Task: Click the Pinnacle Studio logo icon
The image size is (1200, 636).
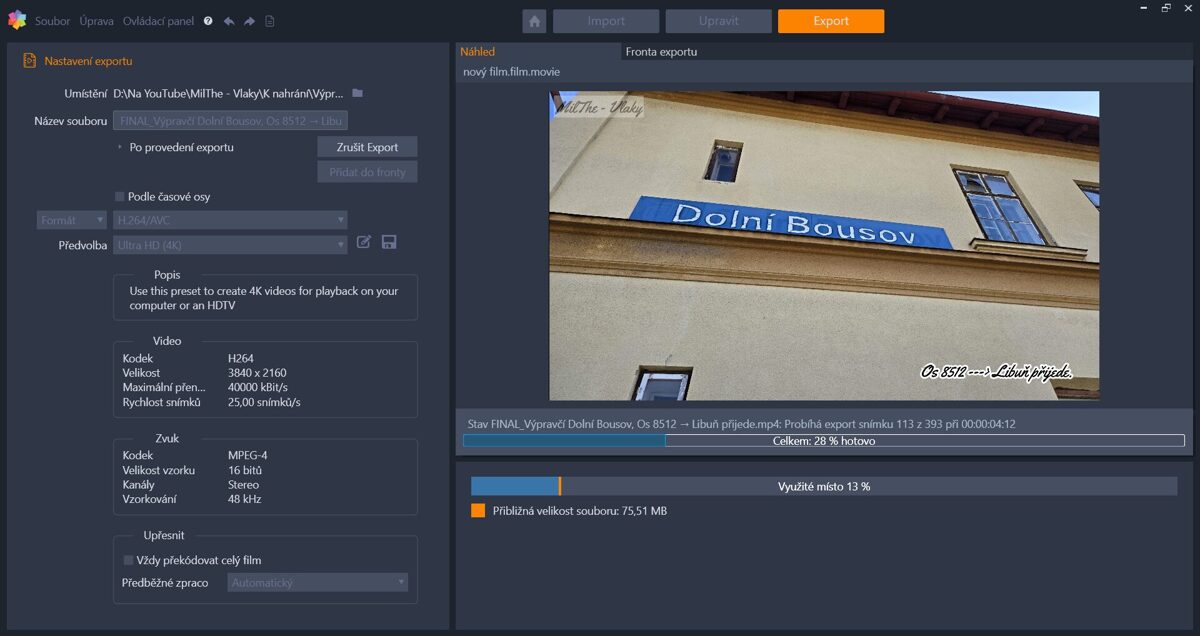Action: [x=16, y=20]
